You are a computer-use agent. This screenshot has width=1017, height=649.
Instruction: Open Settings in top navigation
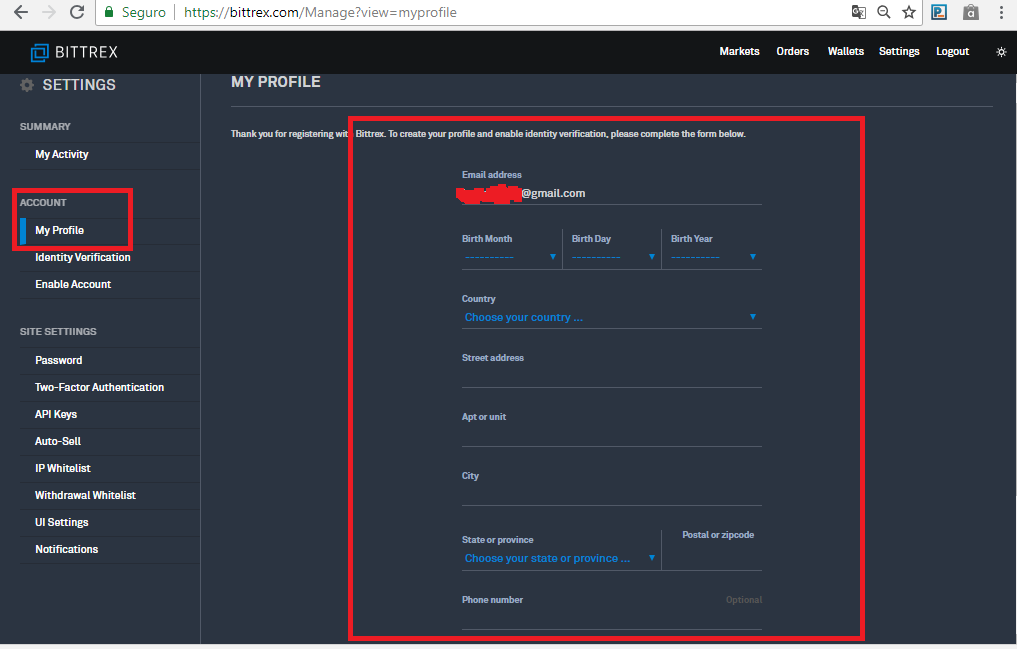point(899,51)
